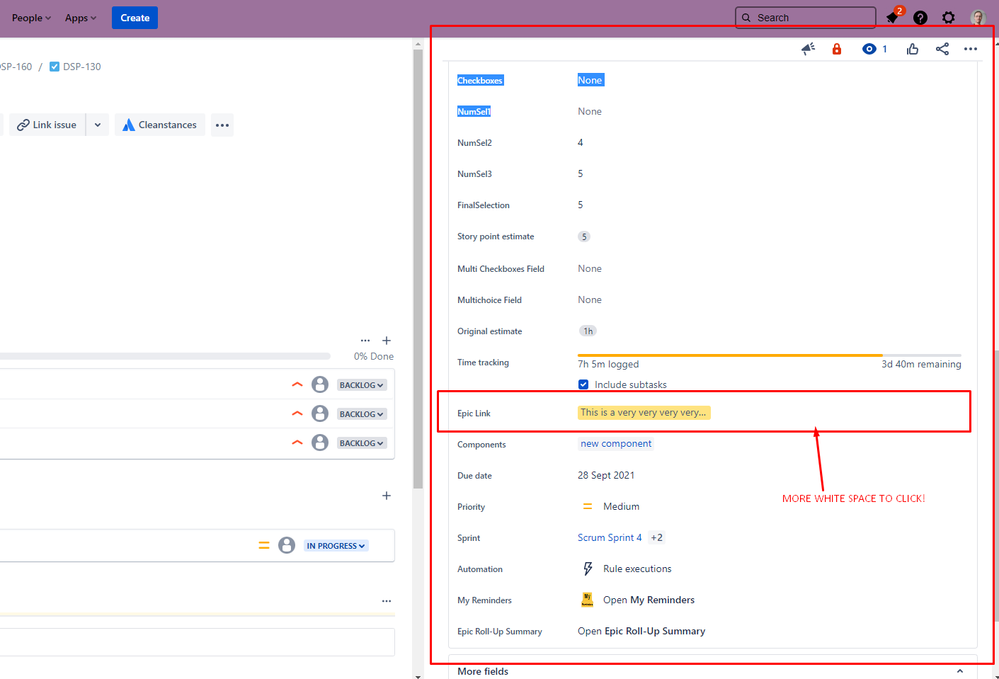The height and width of the screenshot is (679, 999).
Task: Click the assignee avatar in the third BACKLOG row
Action: [320, 442]
